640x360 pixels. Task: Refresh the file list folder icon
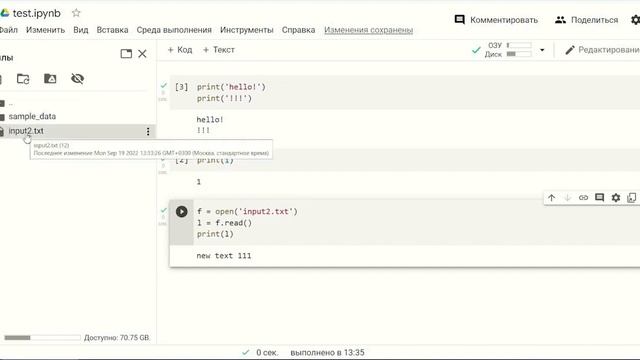coord(23,78)
